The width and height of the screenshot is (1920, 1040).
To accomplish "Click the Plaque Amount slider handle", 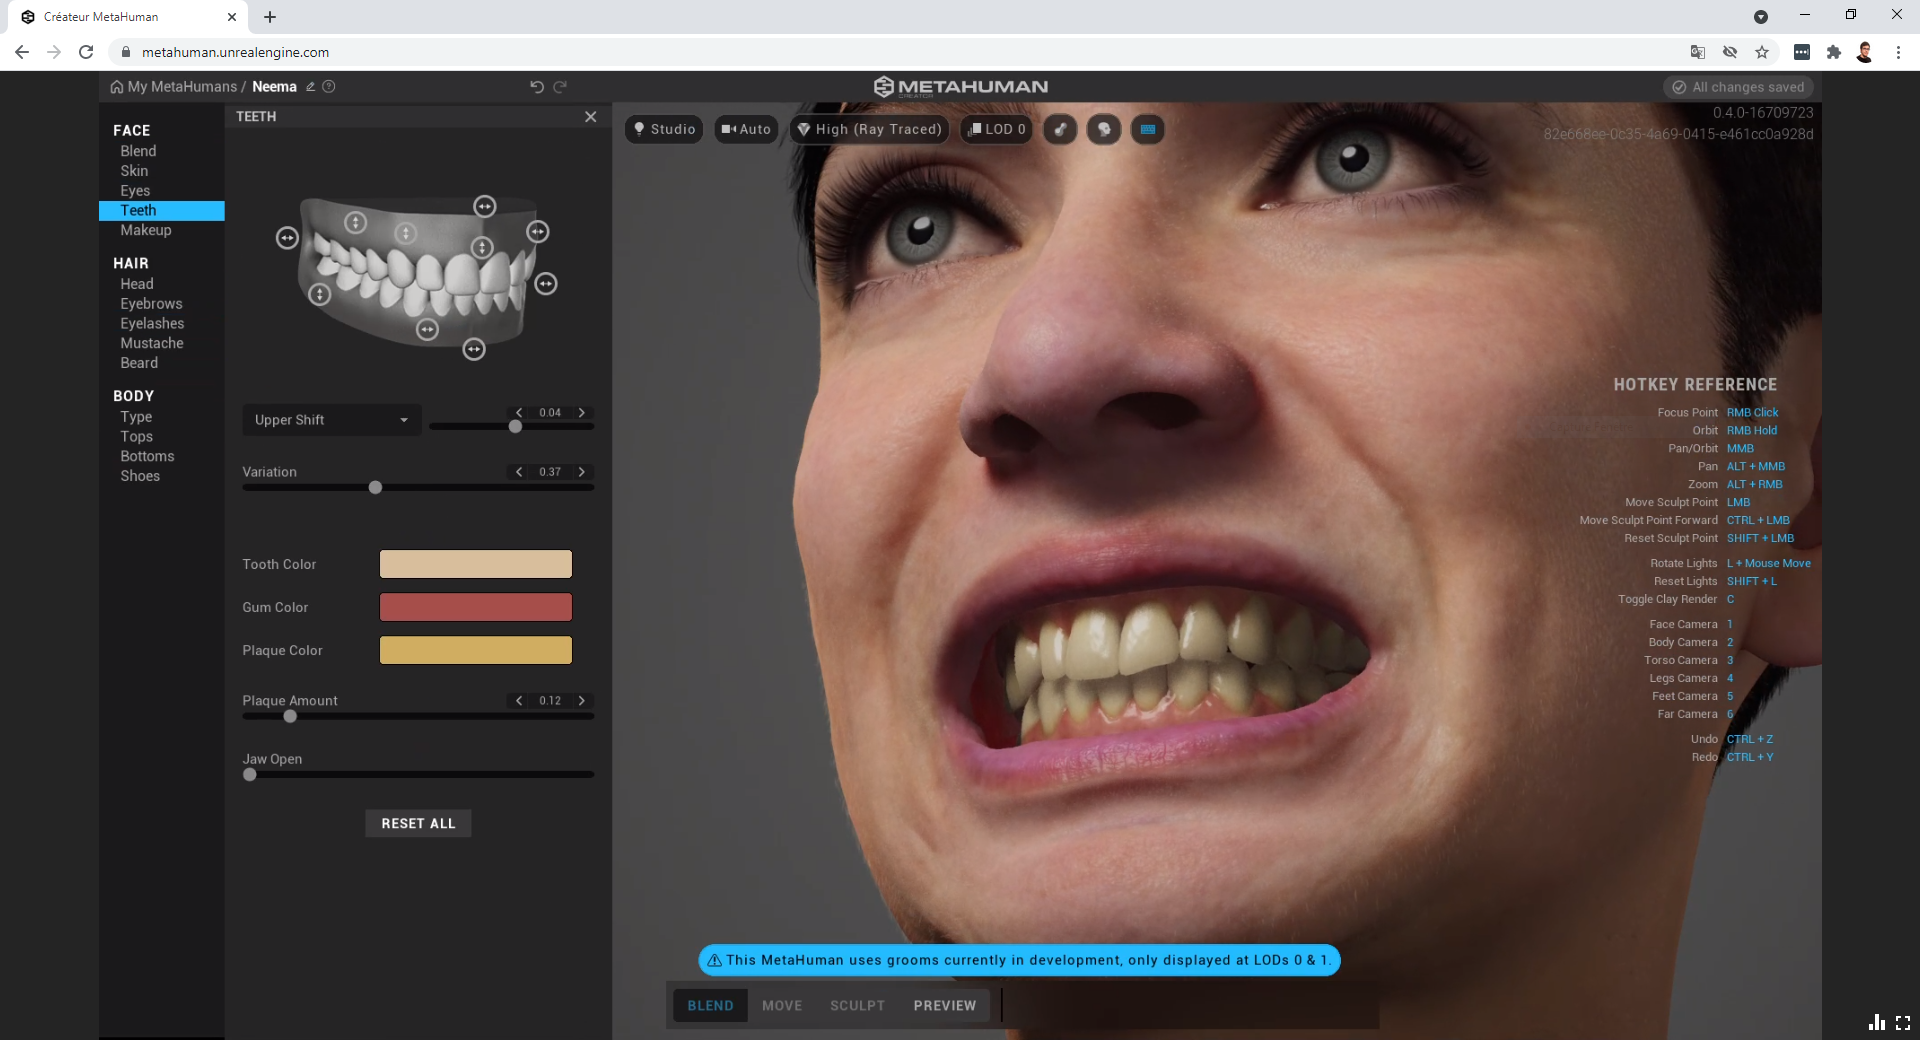I will 290,716.
